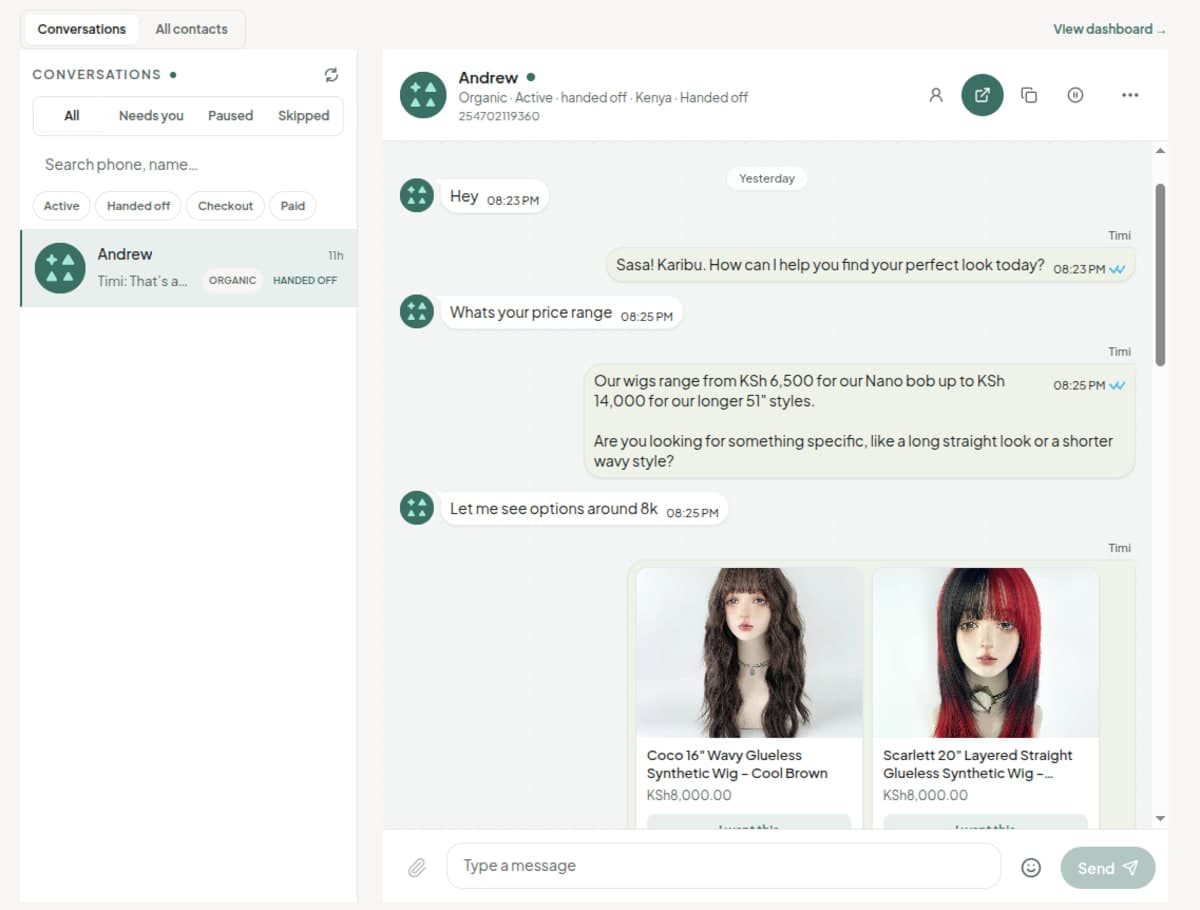Viewport: 1200px width, 910px height.
Task: Click the KSh8,000.00 price under Coco wig
Action: pyautogui.click(x=689, y=795)
